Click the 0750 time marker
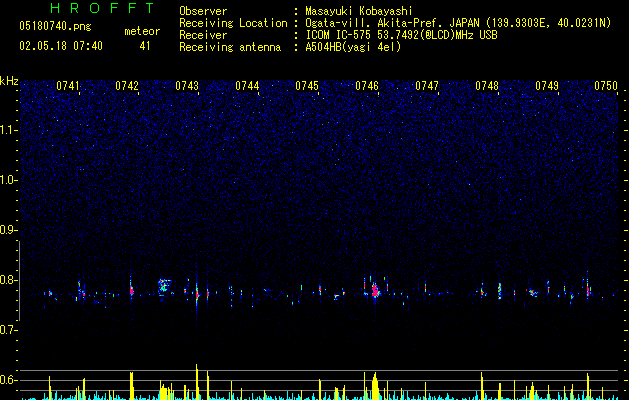Image resolution: width=629 pixels, height=400 pixels. pos(606,86)
